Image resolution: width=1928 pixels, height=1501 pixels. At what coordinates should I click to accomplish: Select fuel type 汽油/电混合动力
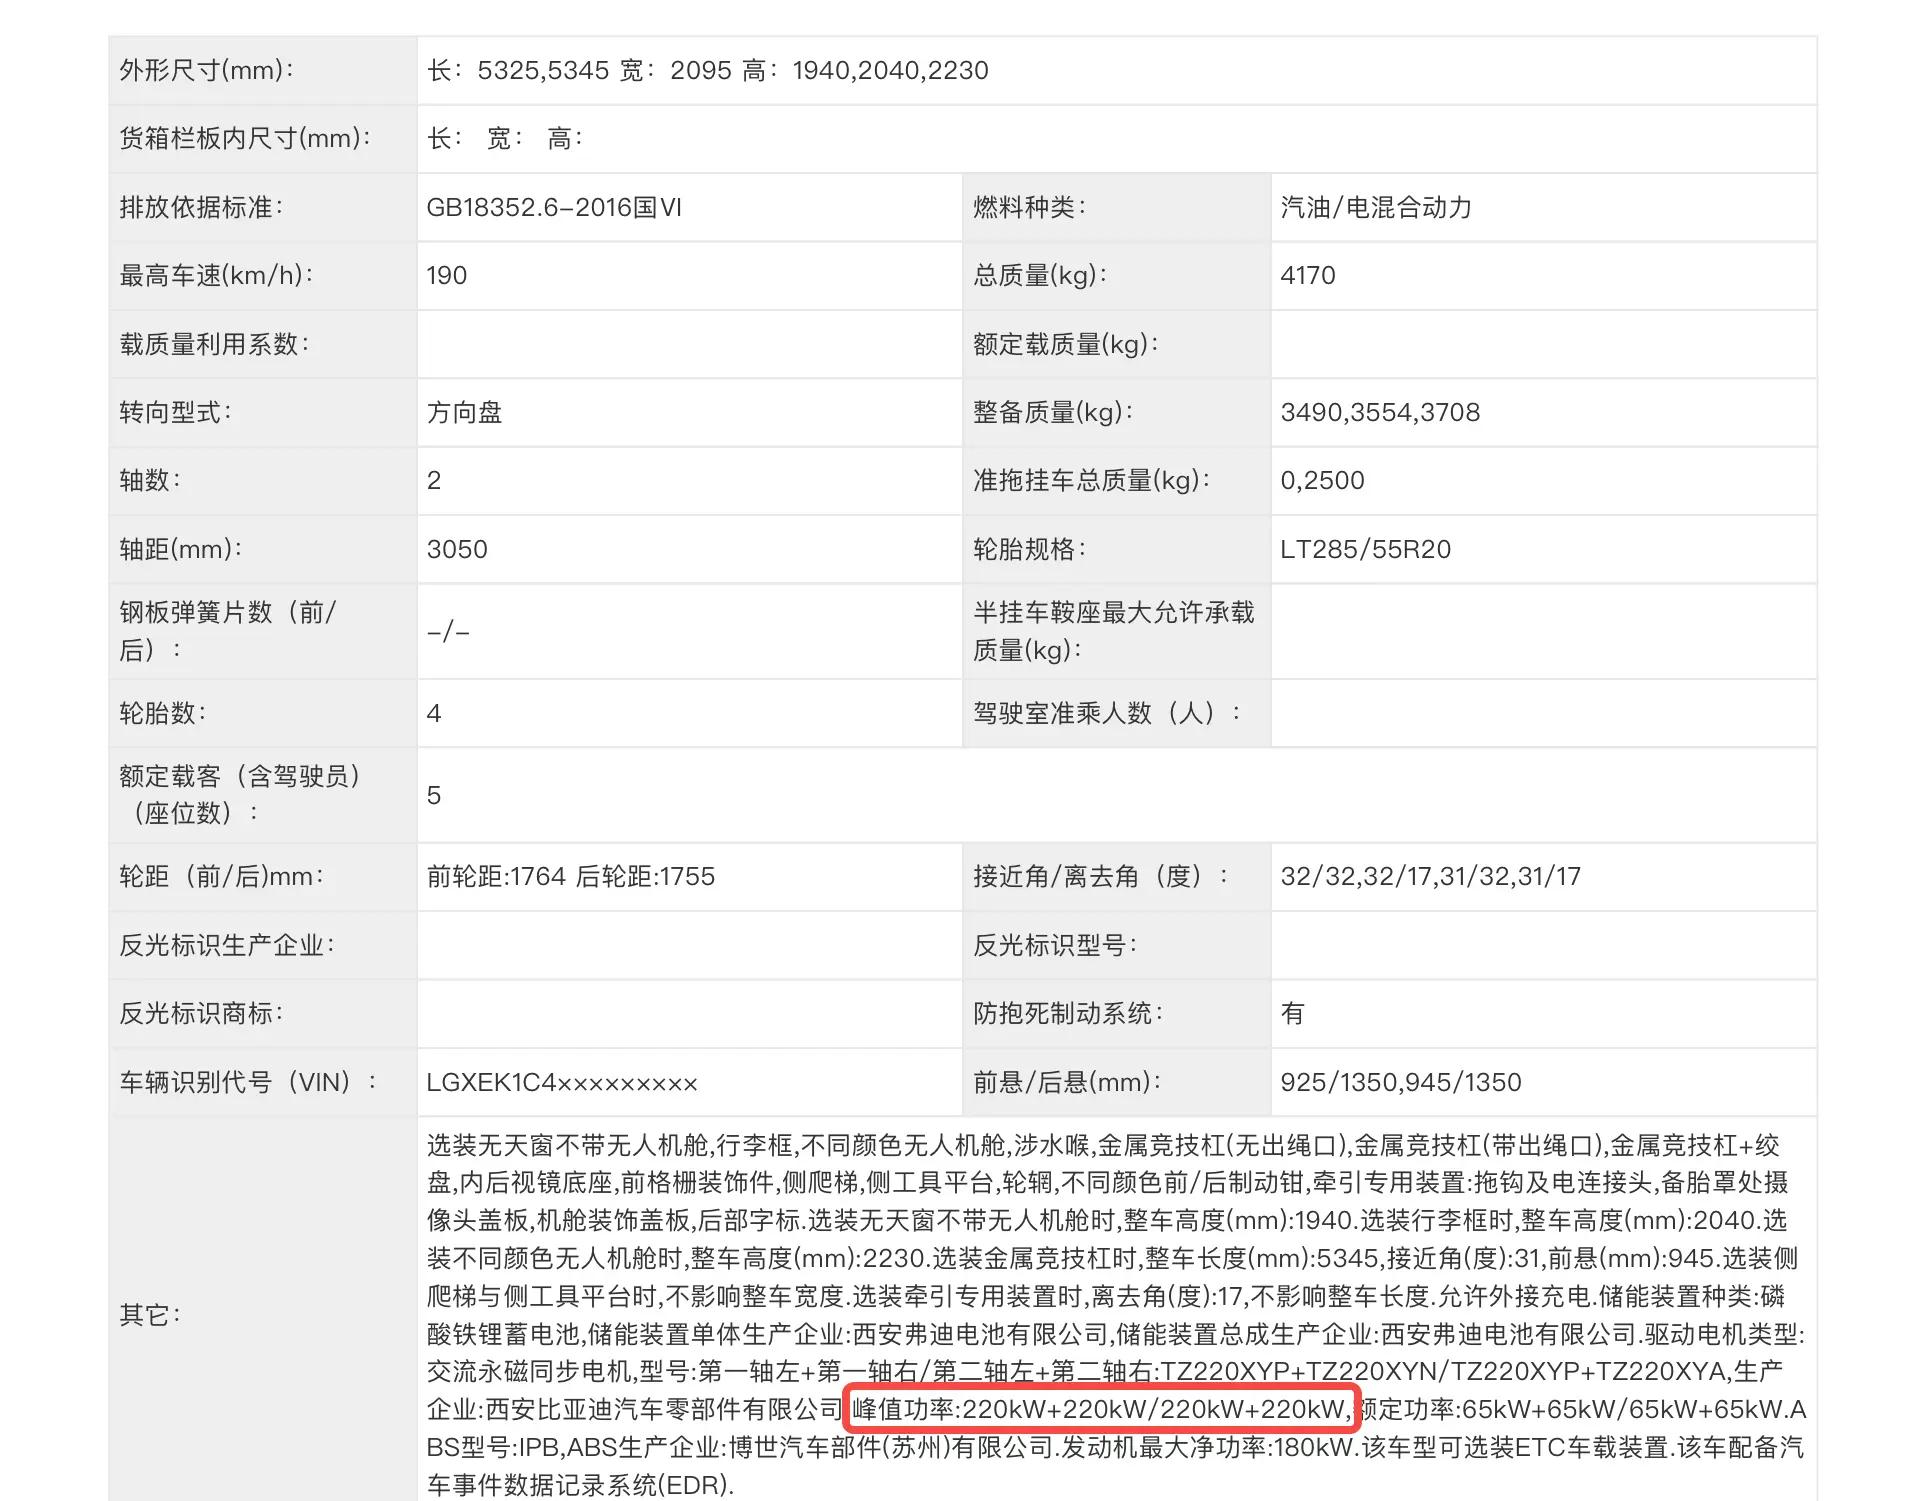(1376, 207)
